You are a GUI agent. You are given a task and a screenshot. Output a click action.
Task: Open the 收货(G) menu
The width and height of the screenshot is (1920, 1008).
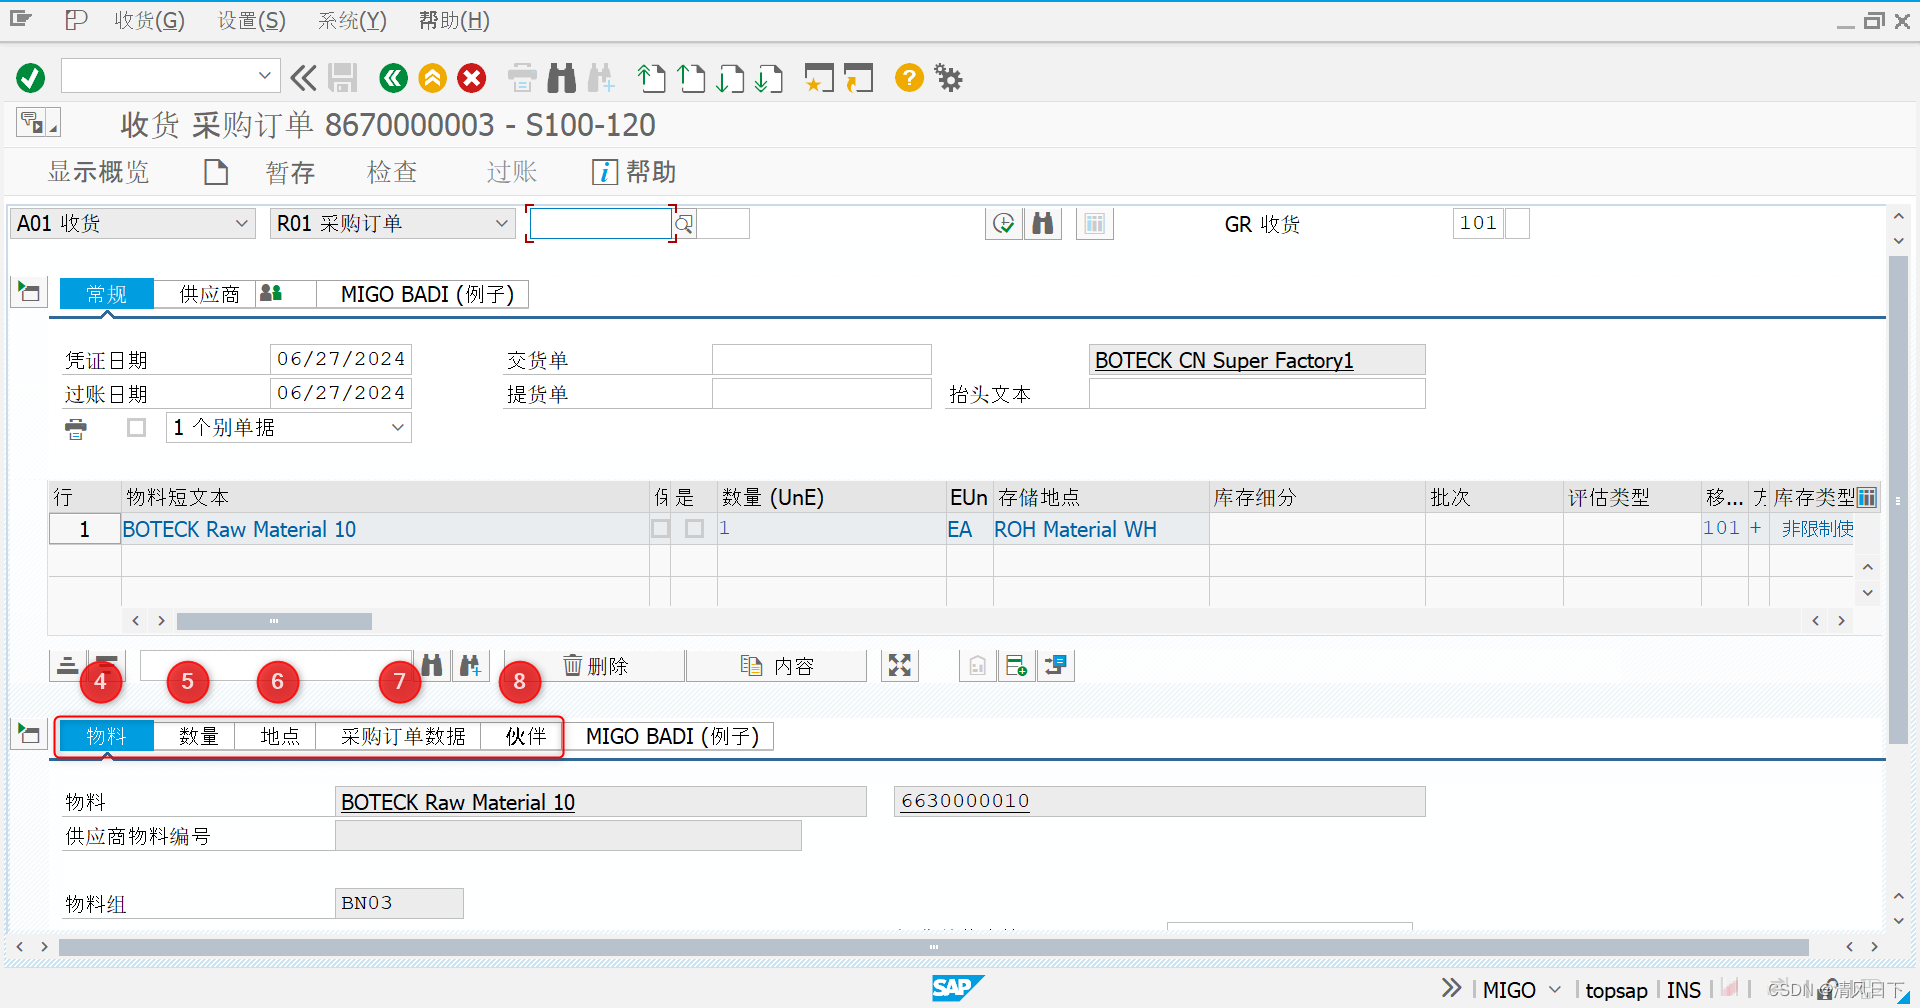pos(149,21)
